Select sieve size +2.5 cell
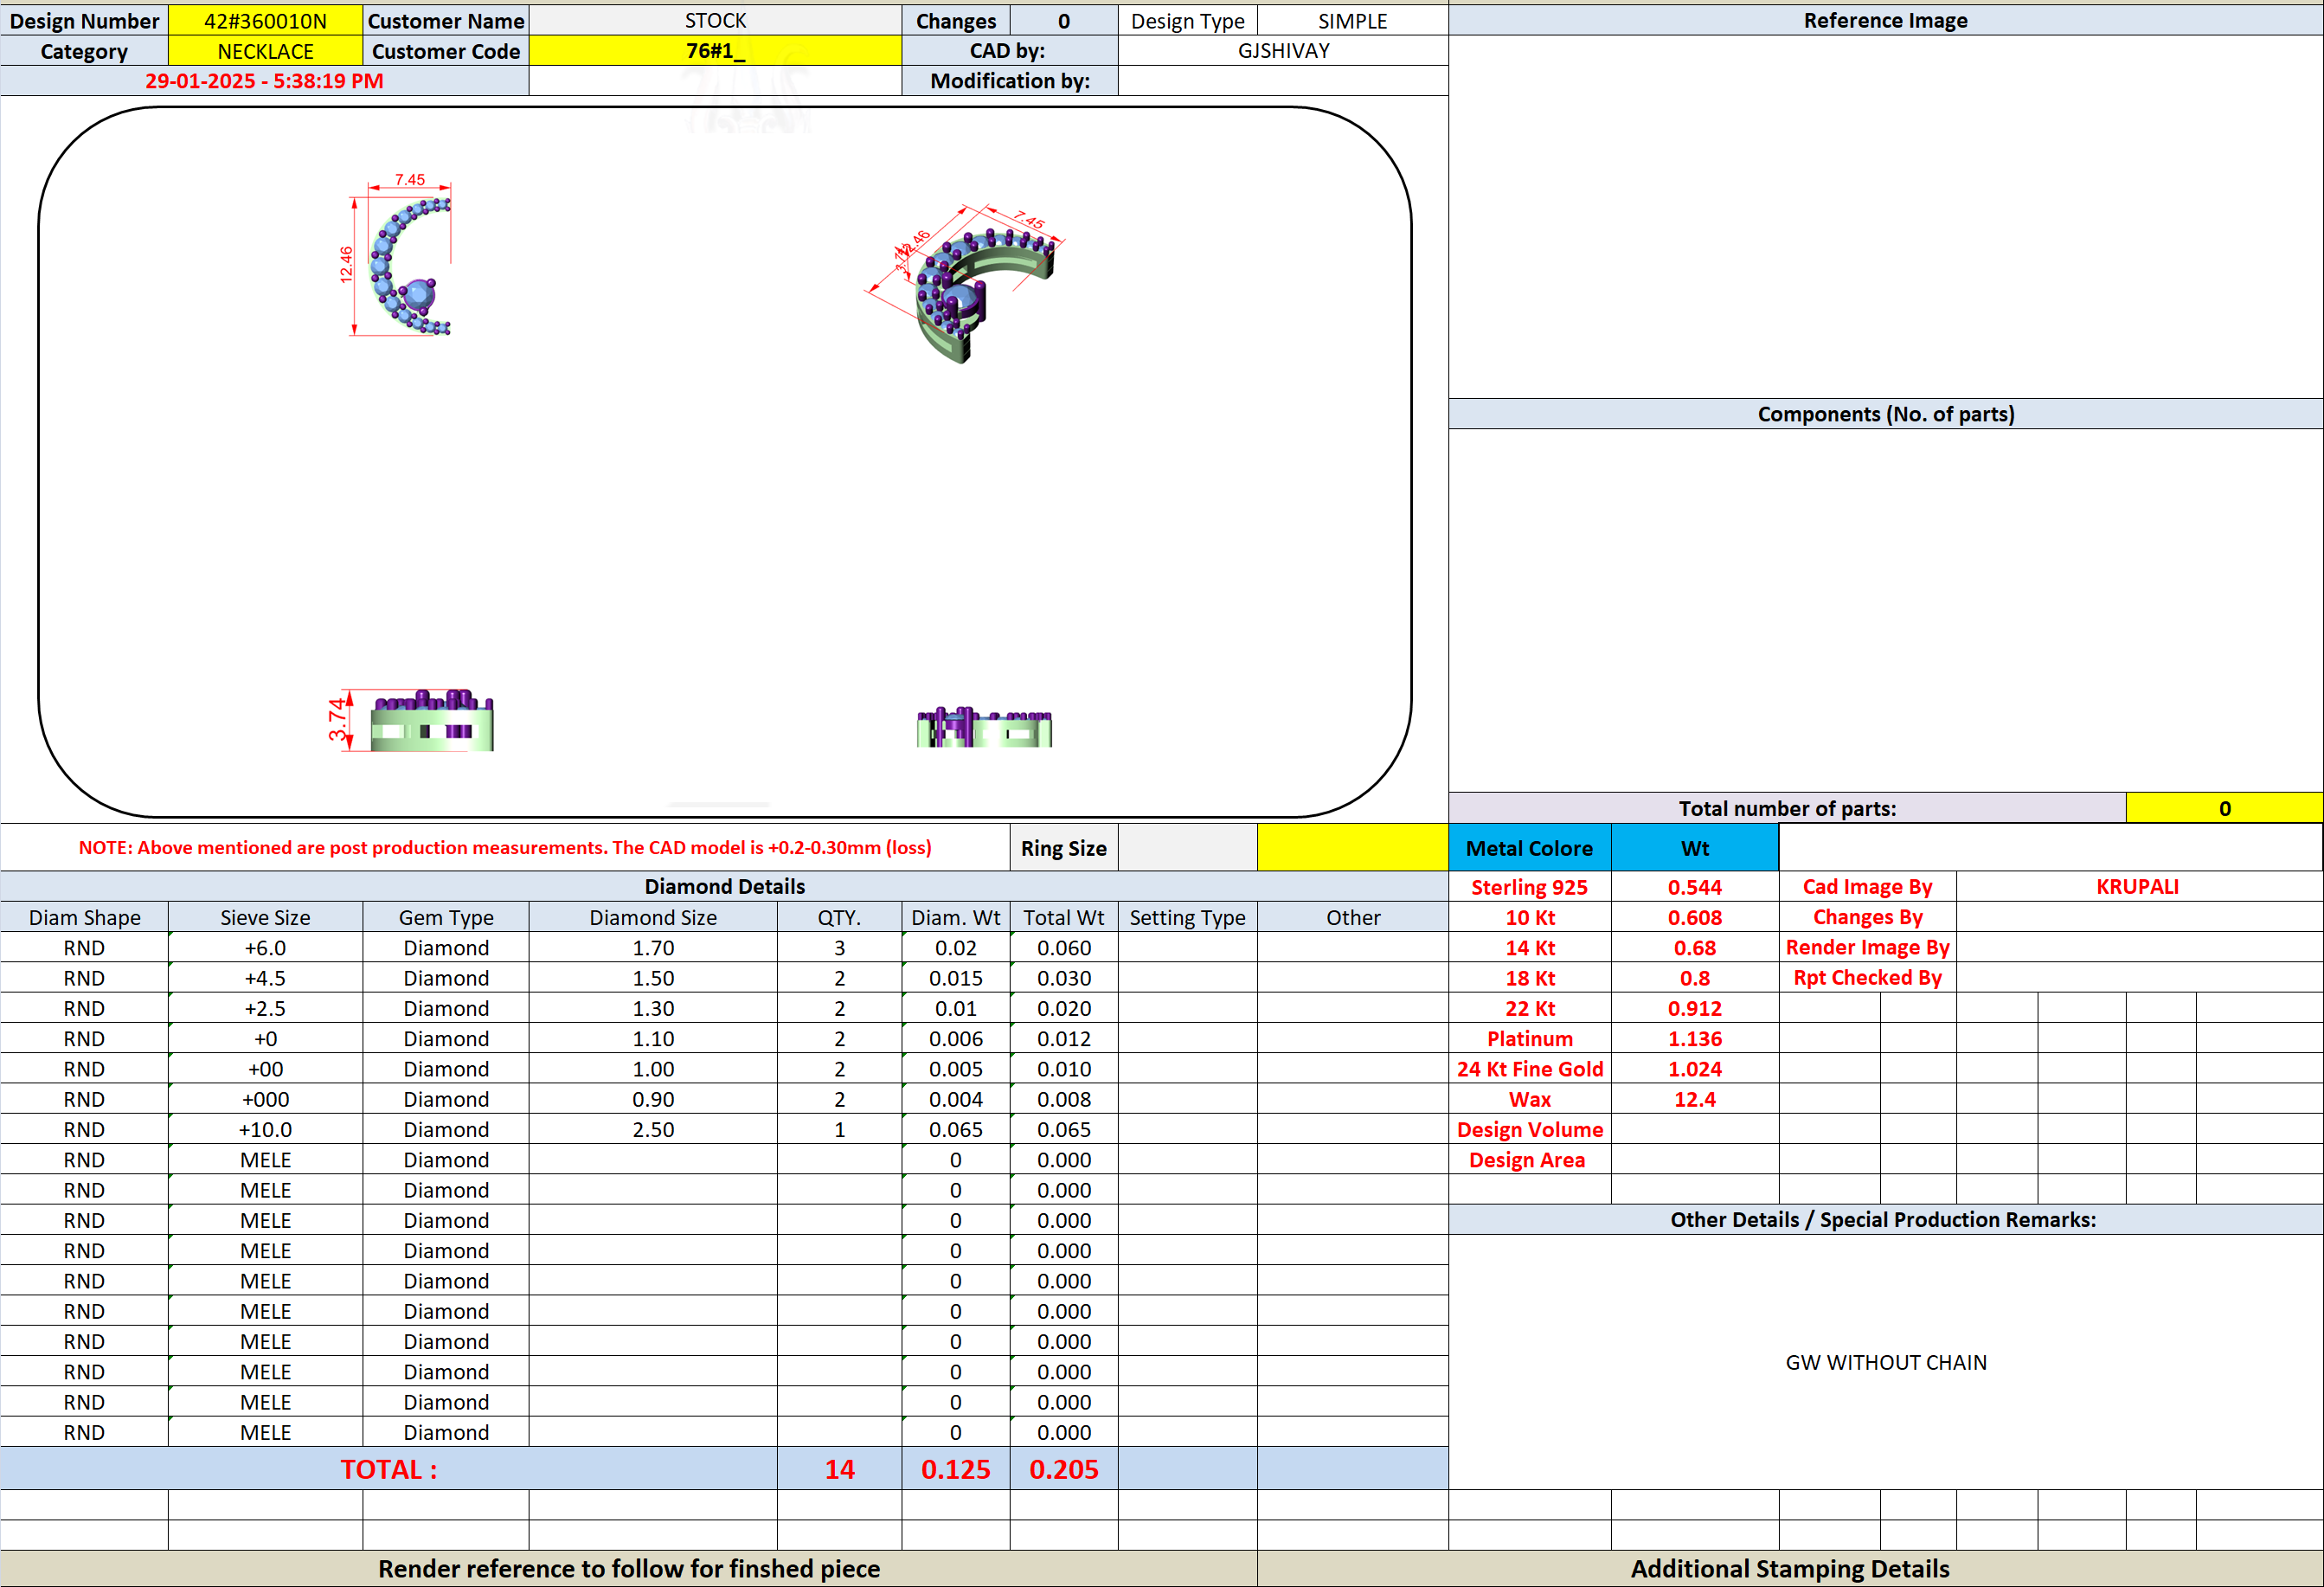Screen dimensions: 2324x1587 coord(265,1008)
